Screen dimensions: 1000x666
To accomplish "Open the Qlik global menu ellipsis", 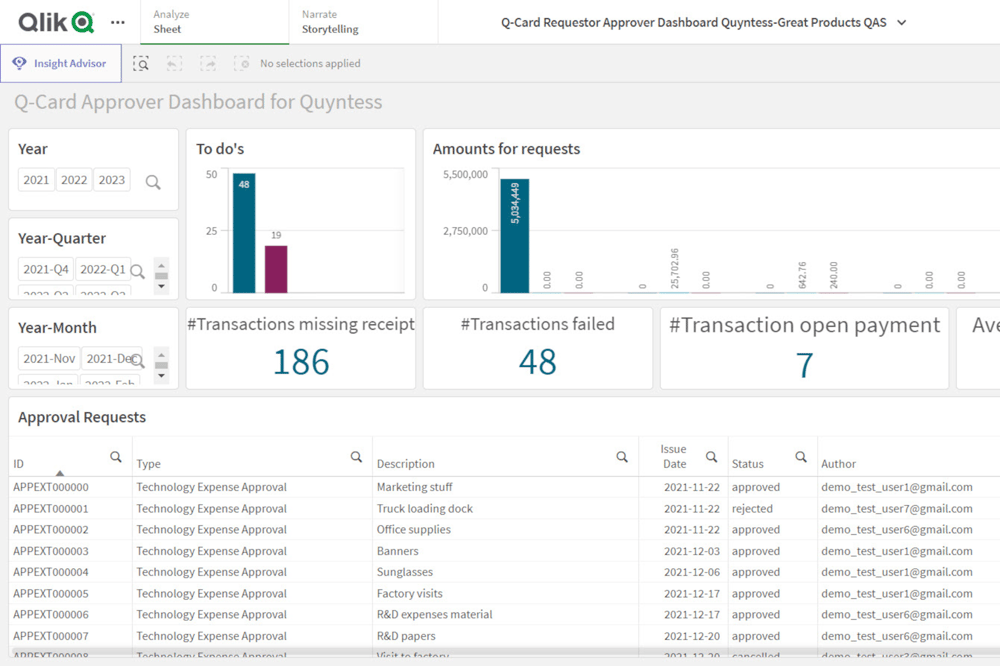I will pos(117,22).
